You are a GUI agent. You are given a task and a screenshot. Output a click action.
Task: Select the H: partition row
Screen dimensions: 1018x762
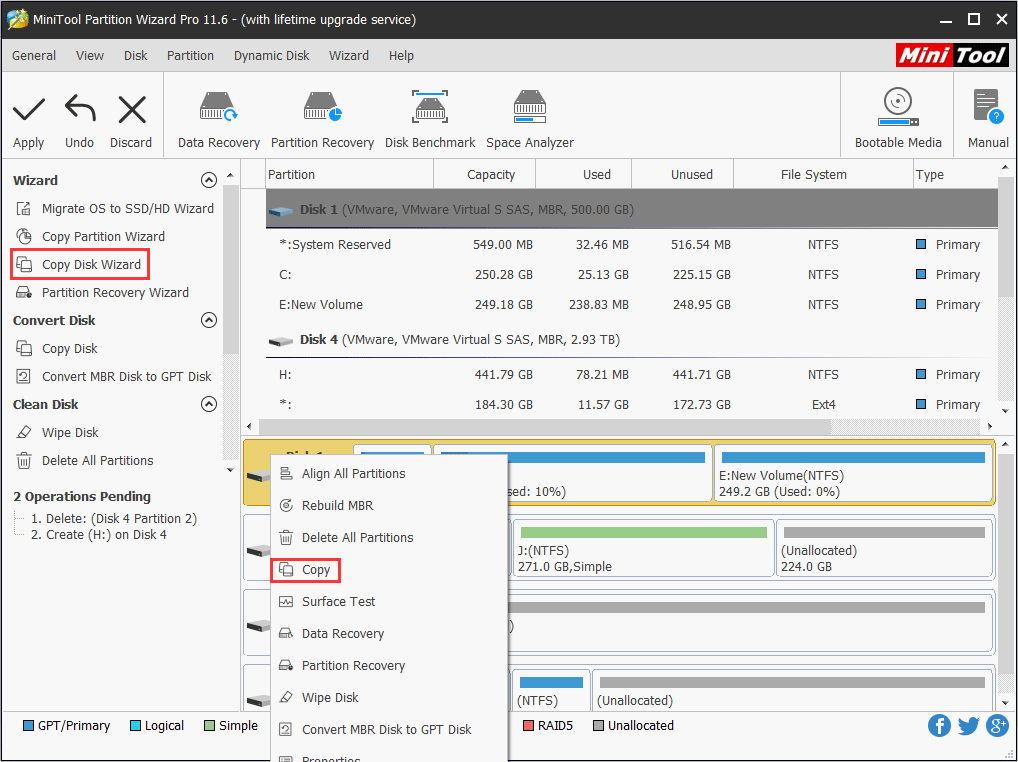[x=632, y=375]
